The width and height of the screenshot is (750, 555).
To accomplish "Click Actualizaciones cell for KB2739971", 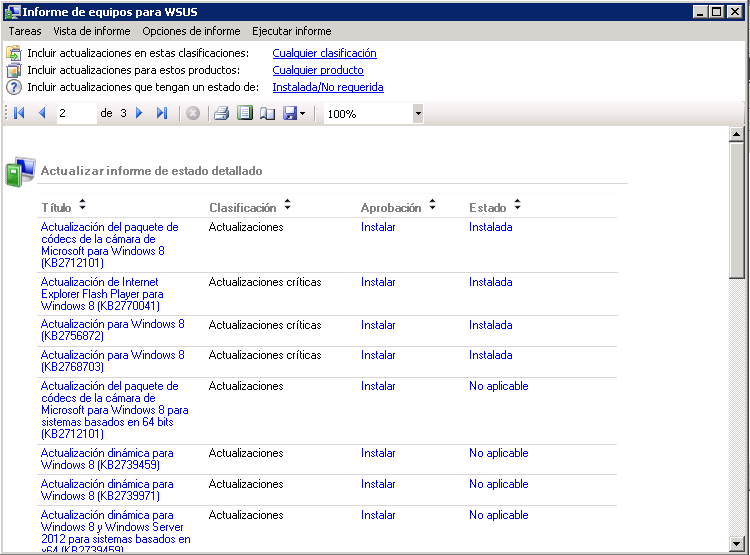I will pos(246,484).
